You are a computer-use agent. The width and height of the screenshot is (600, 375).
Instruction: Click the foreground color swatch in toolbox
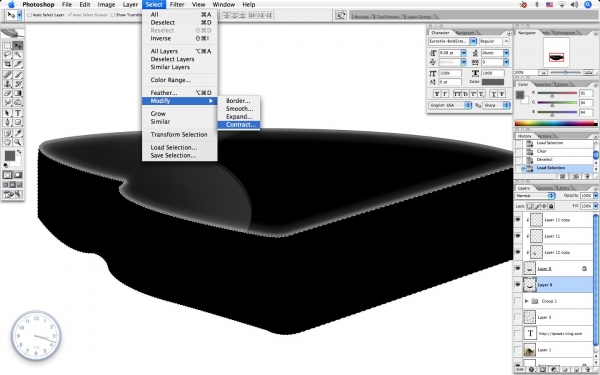click(10, 156)
